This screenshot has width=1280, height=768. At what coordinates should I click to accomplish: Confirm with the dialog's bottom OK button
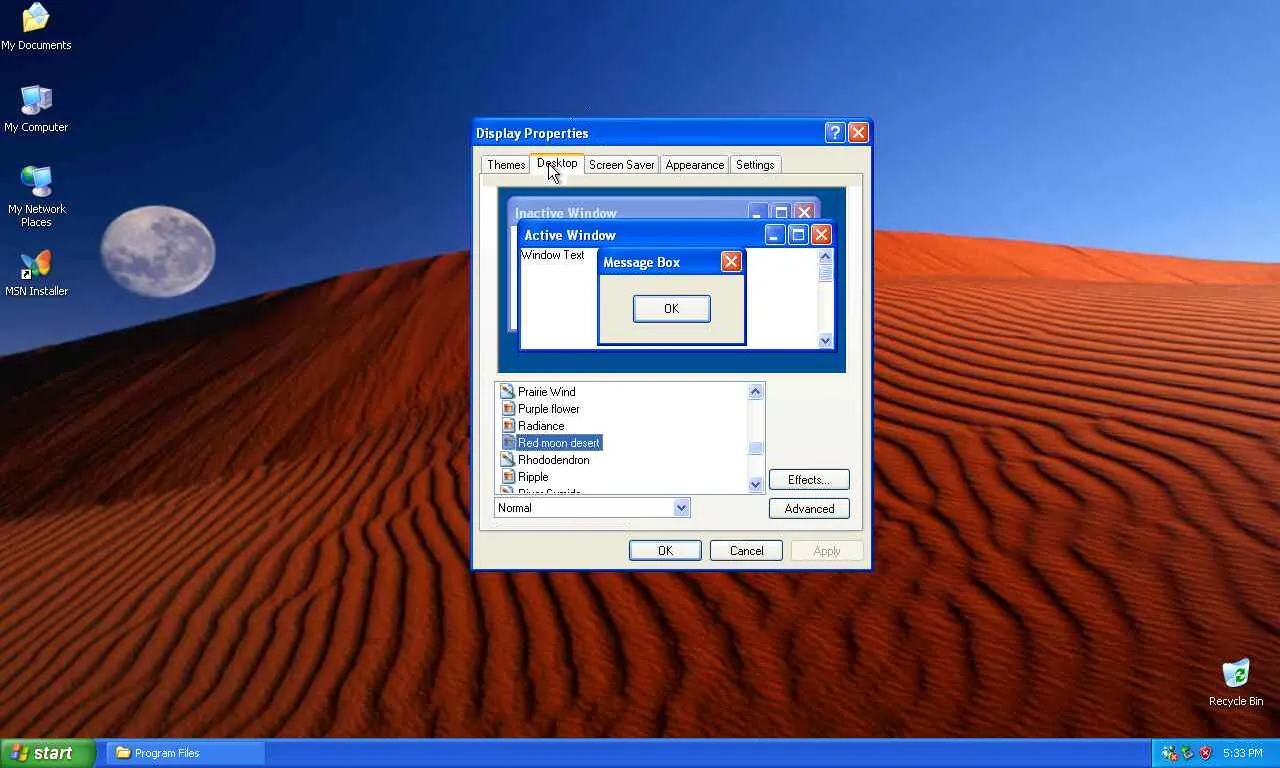[665, 551]
